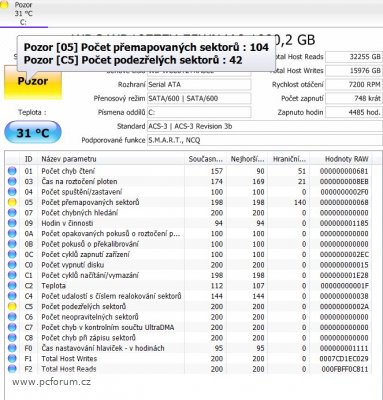The width and height of the screenshot is (383, 400).
Task: Click the yellow warning icon for C5 podezřelých sektorů
Action: point(12,307)
